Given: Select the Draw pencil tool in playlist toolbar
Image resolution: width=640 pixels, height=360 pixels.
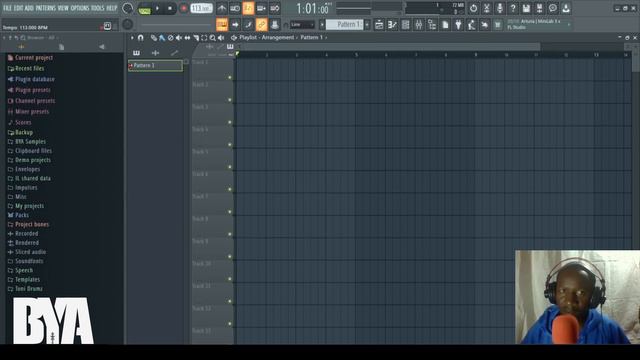Looking at the screenshot, I should [154, 38].
